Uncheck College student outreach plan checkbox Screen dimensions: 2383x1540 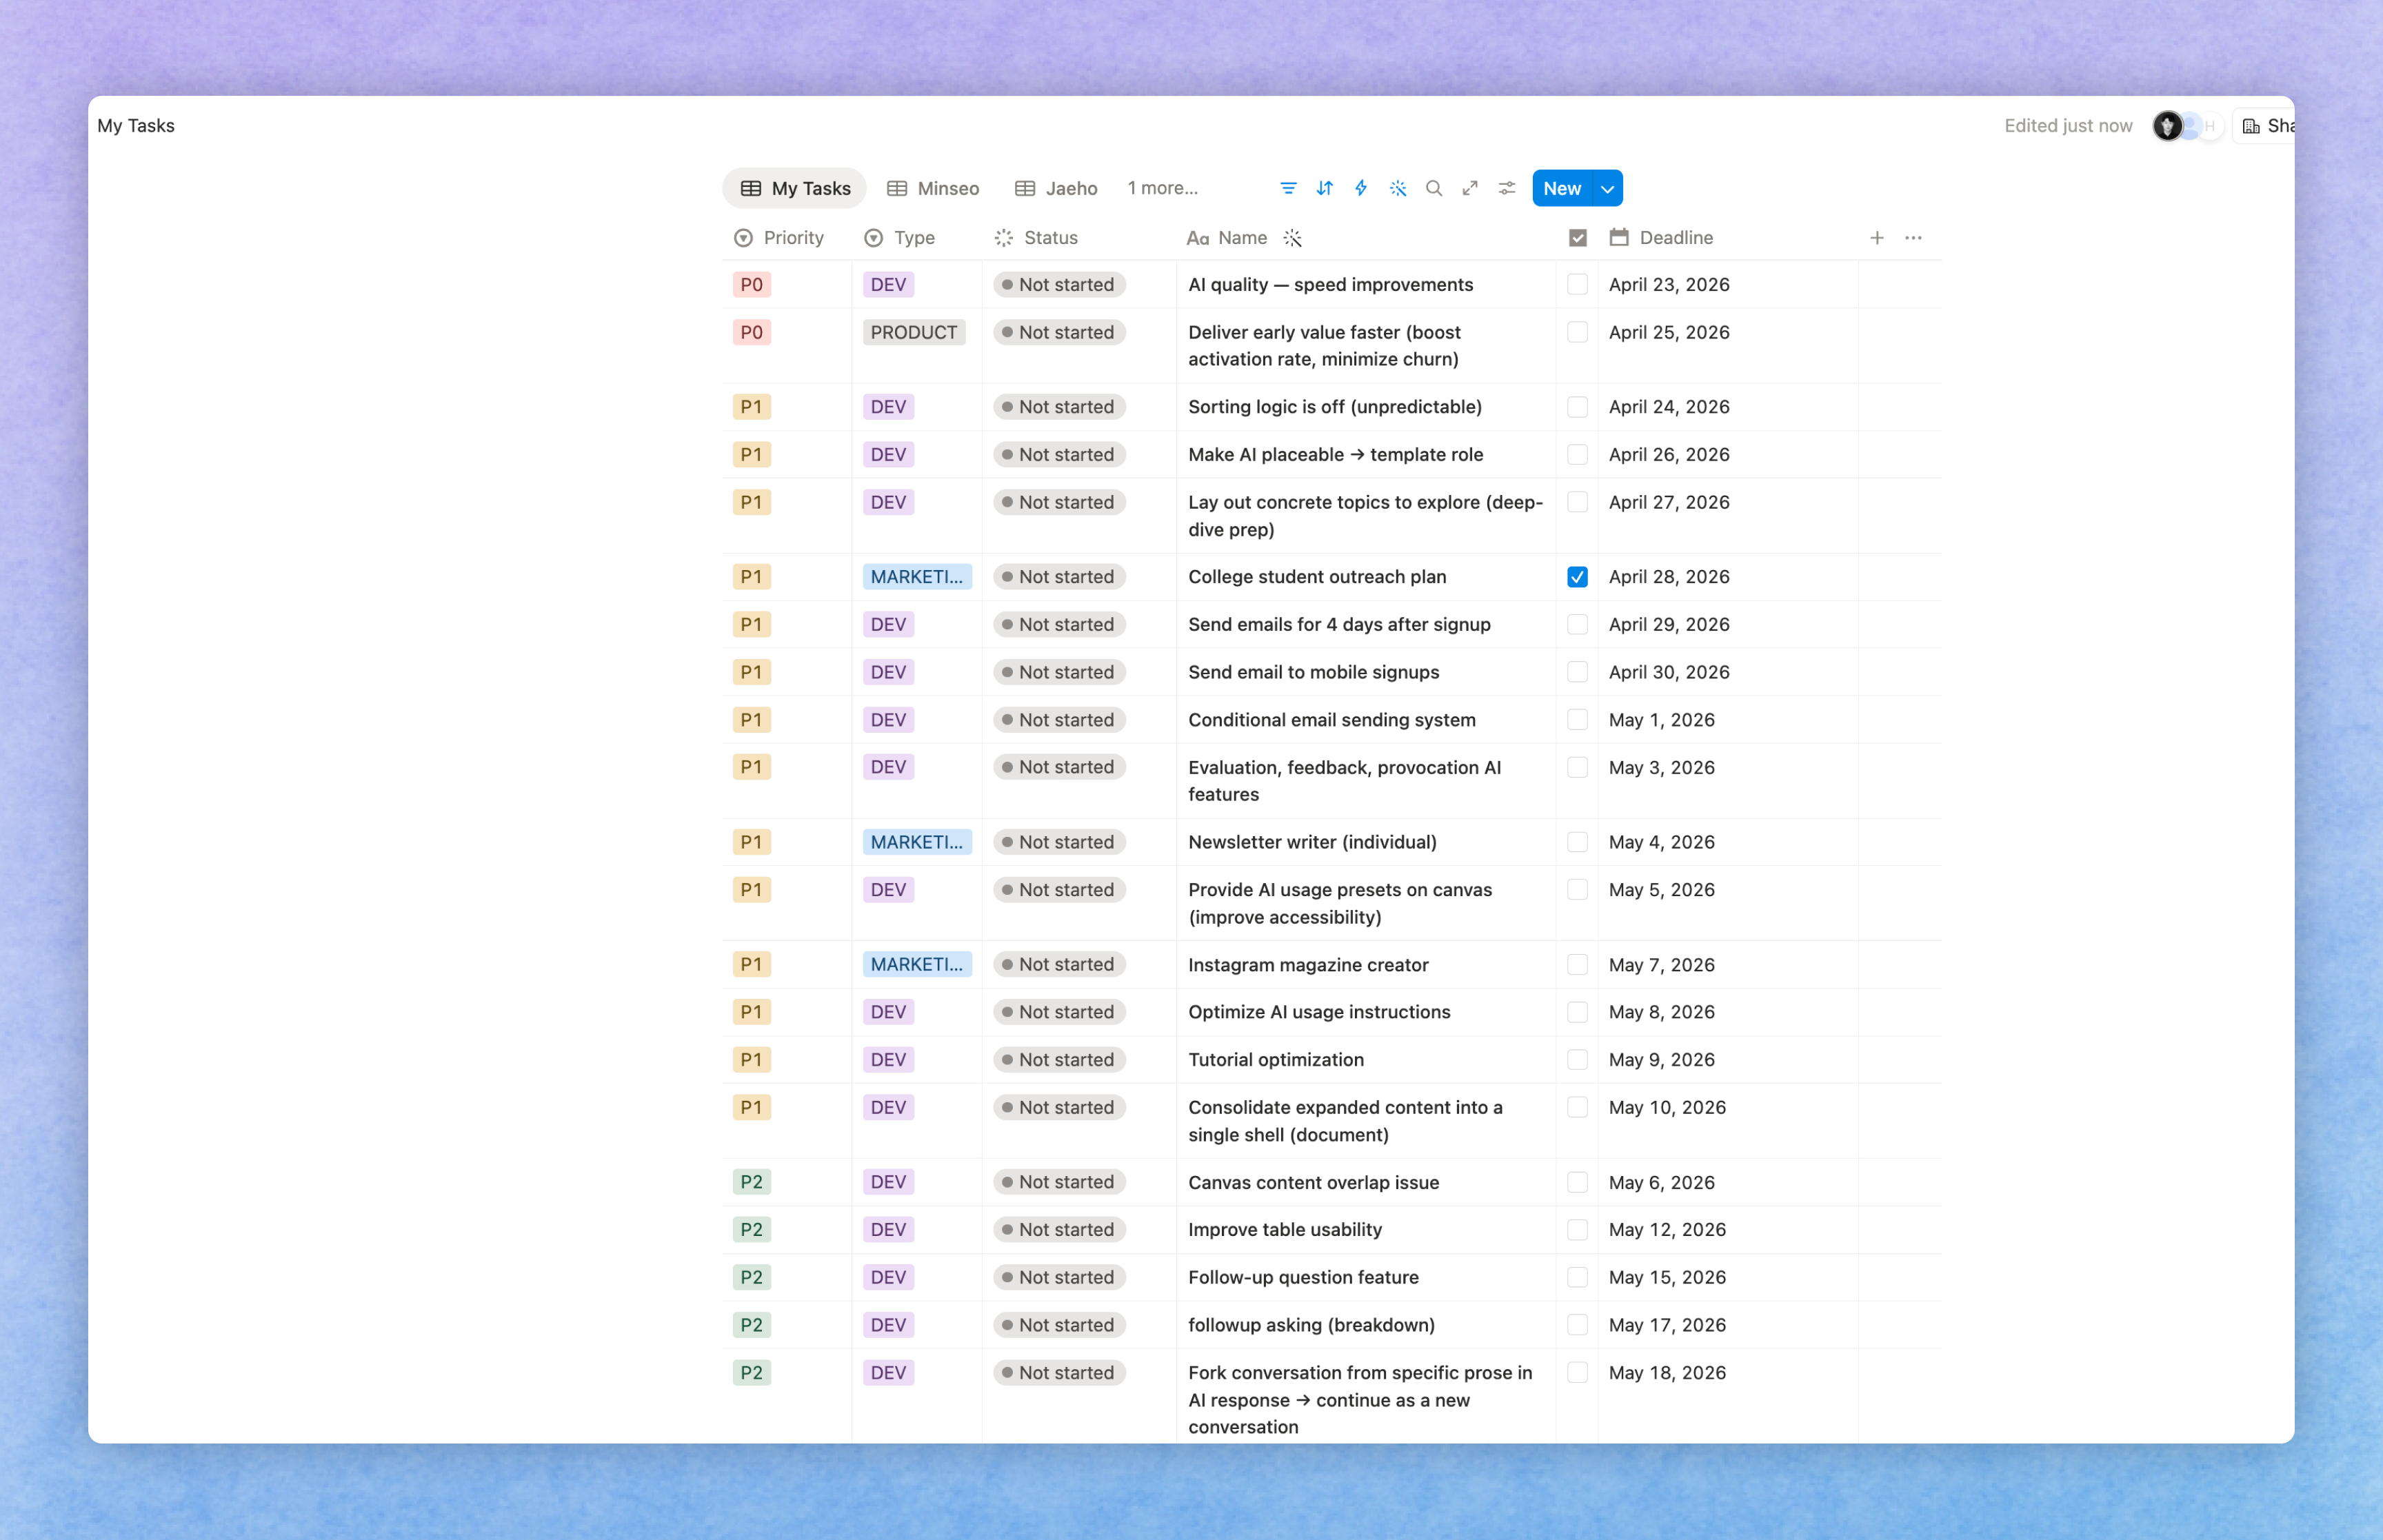tap(1577, 576)
